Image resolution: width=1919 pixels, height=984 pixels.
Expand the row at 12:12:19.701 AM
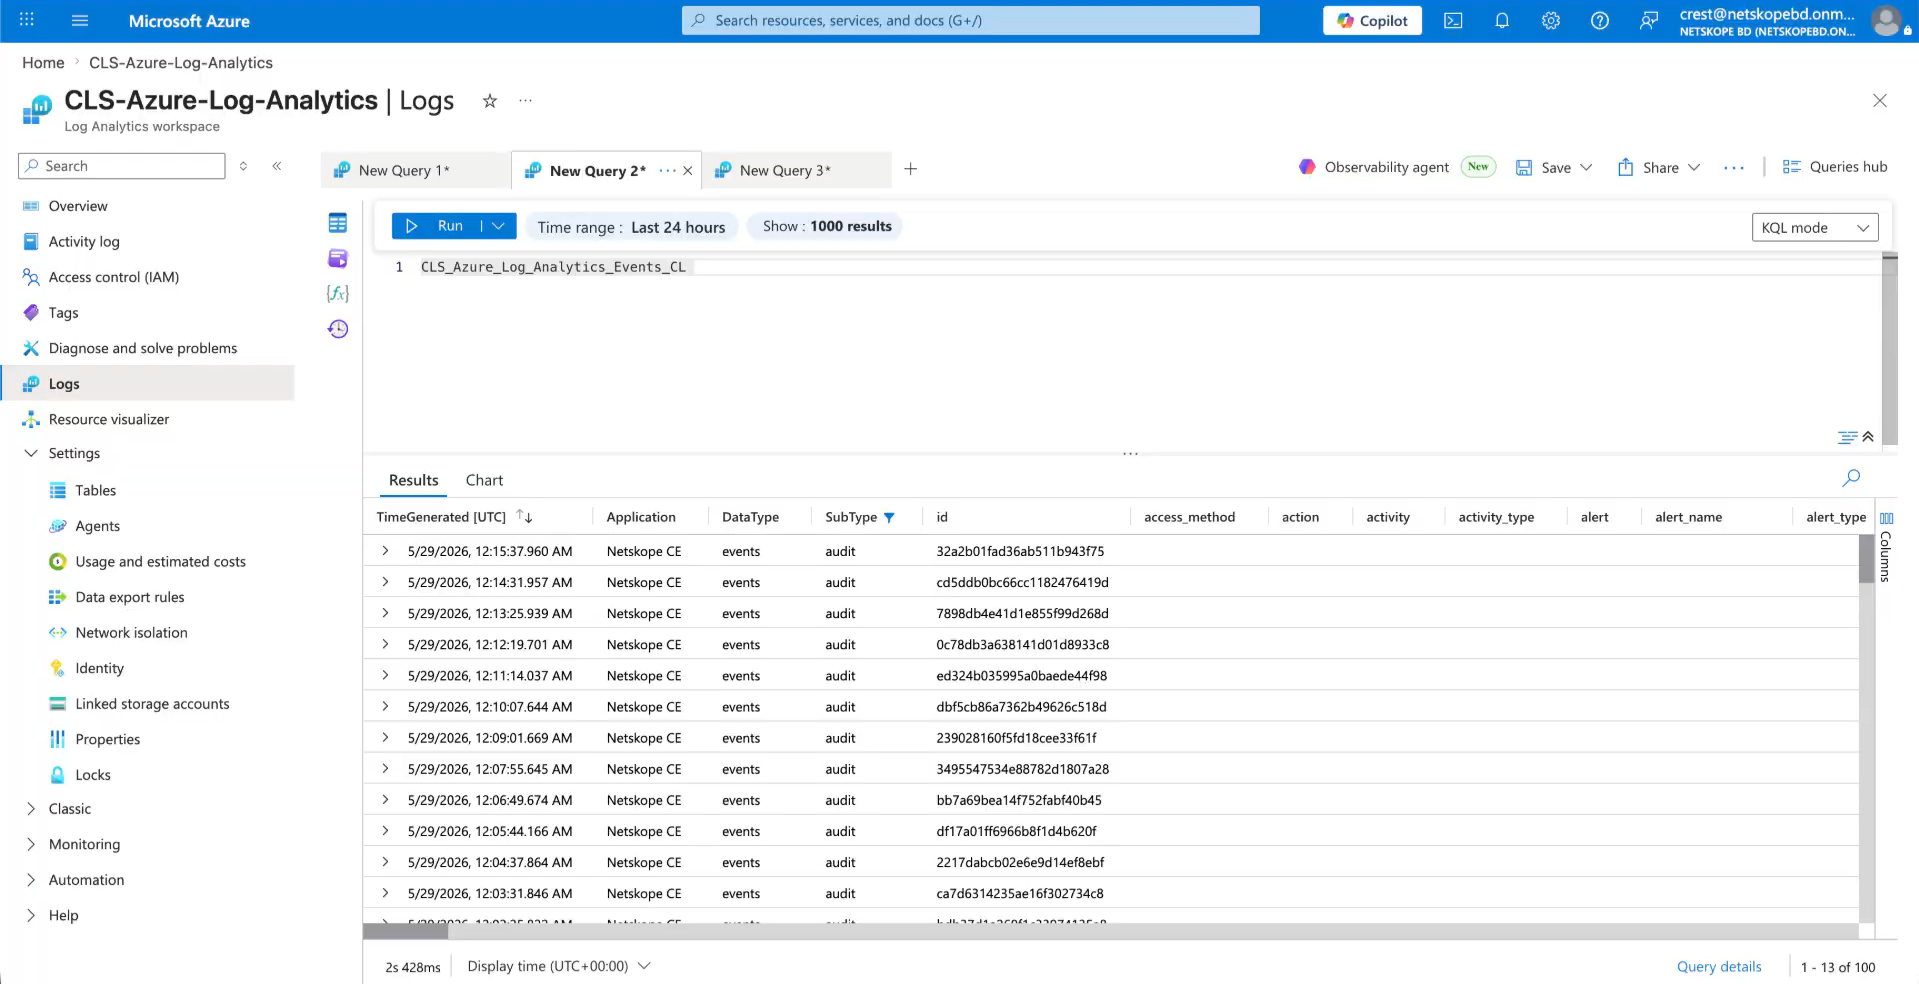click(x=385, y=644)
